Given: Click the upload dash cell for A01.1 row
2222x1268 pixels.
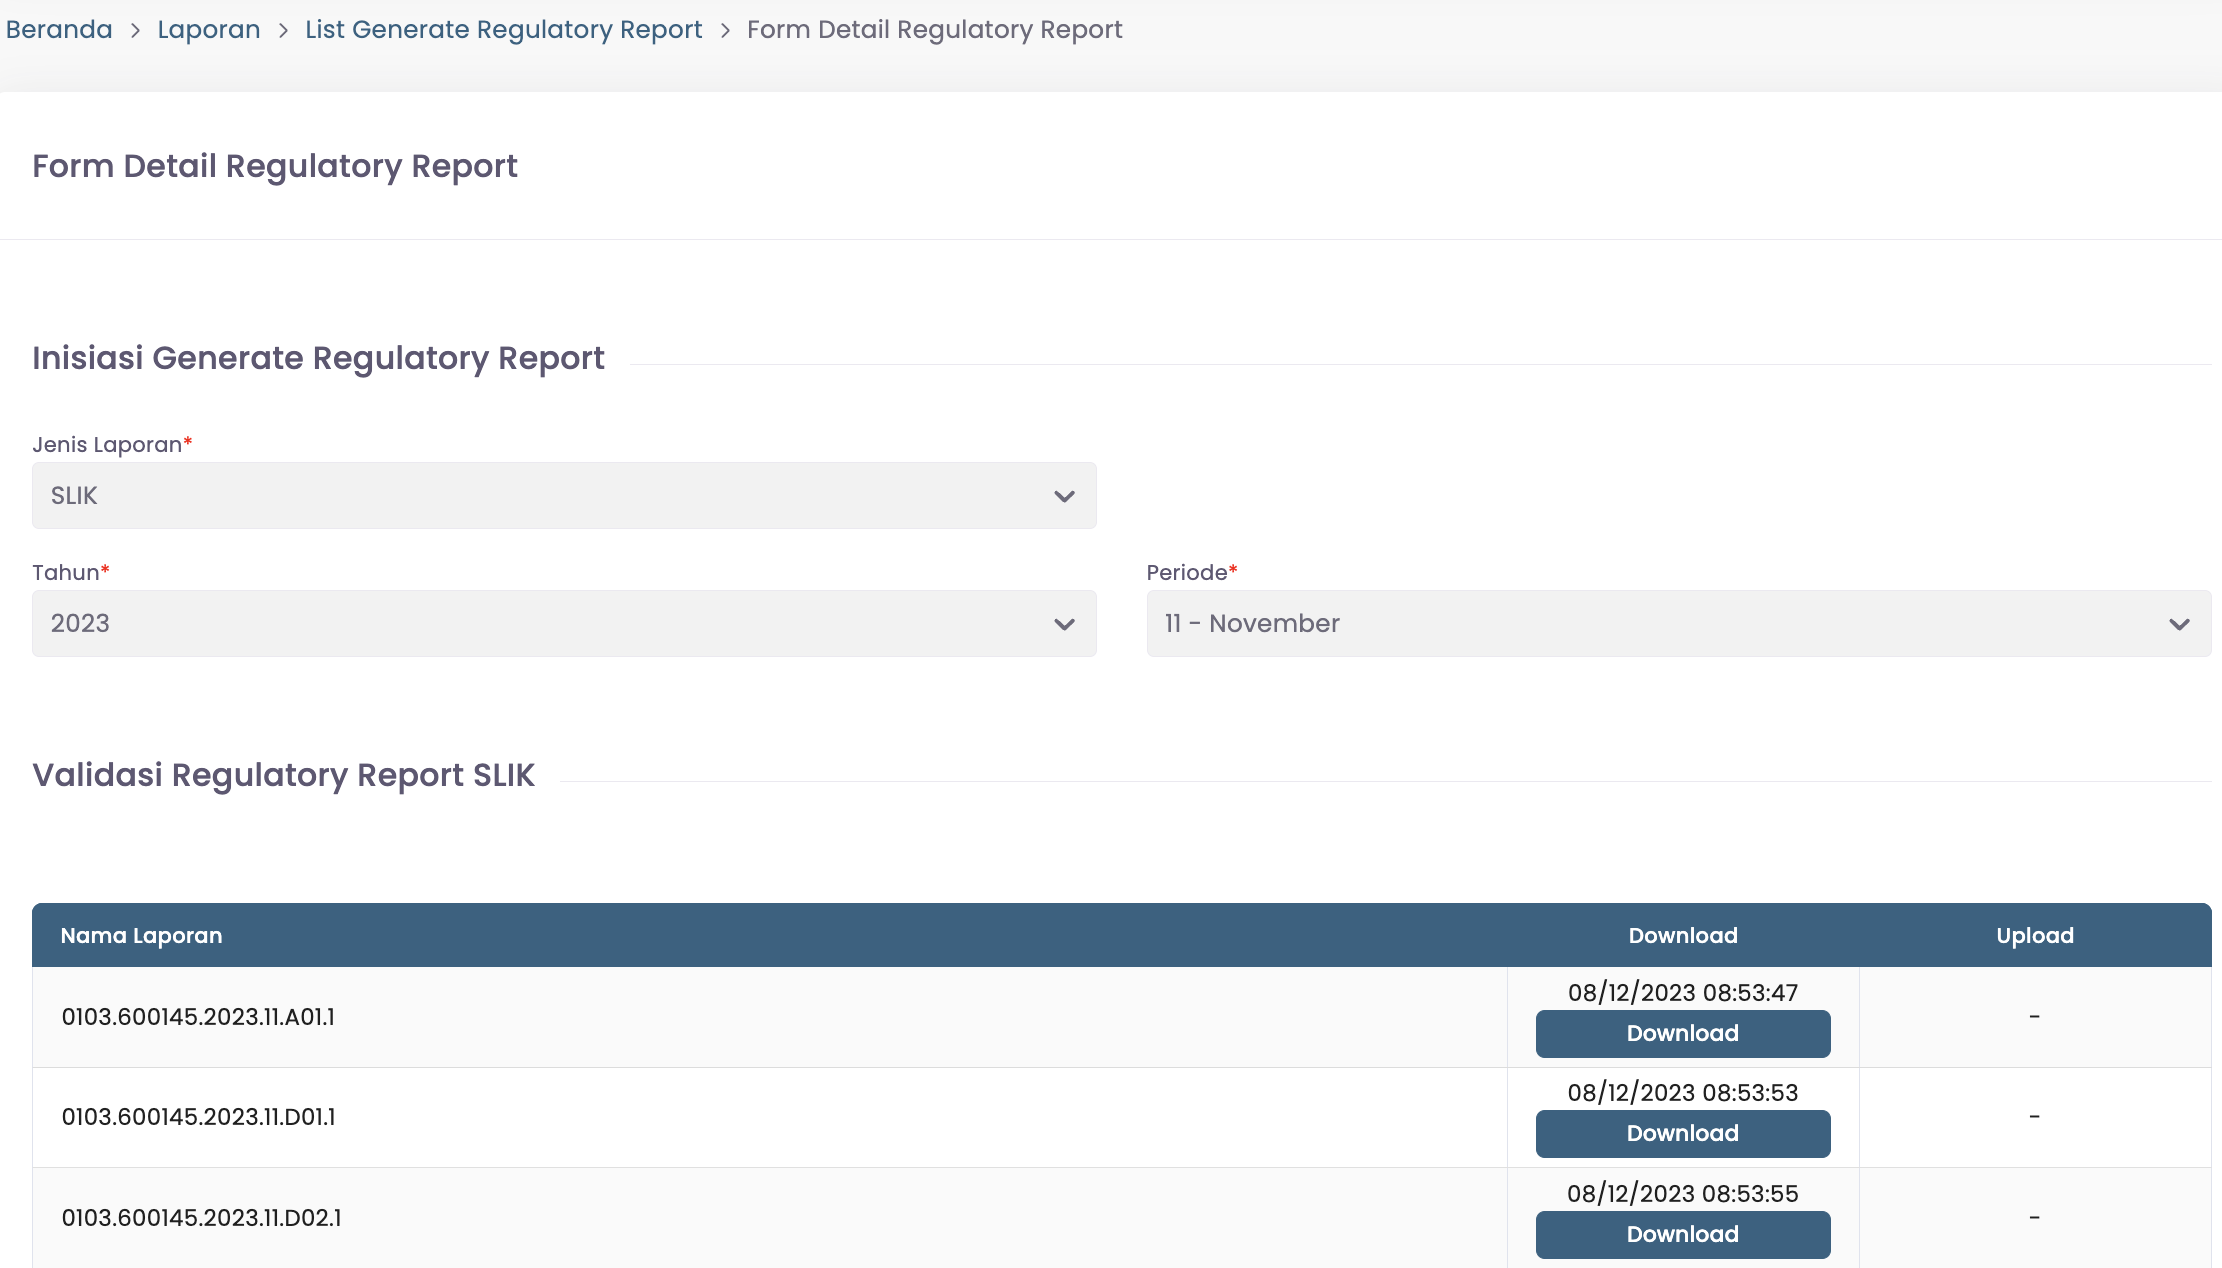Looking at the screenshot, I should (x=2034, y=1017).
